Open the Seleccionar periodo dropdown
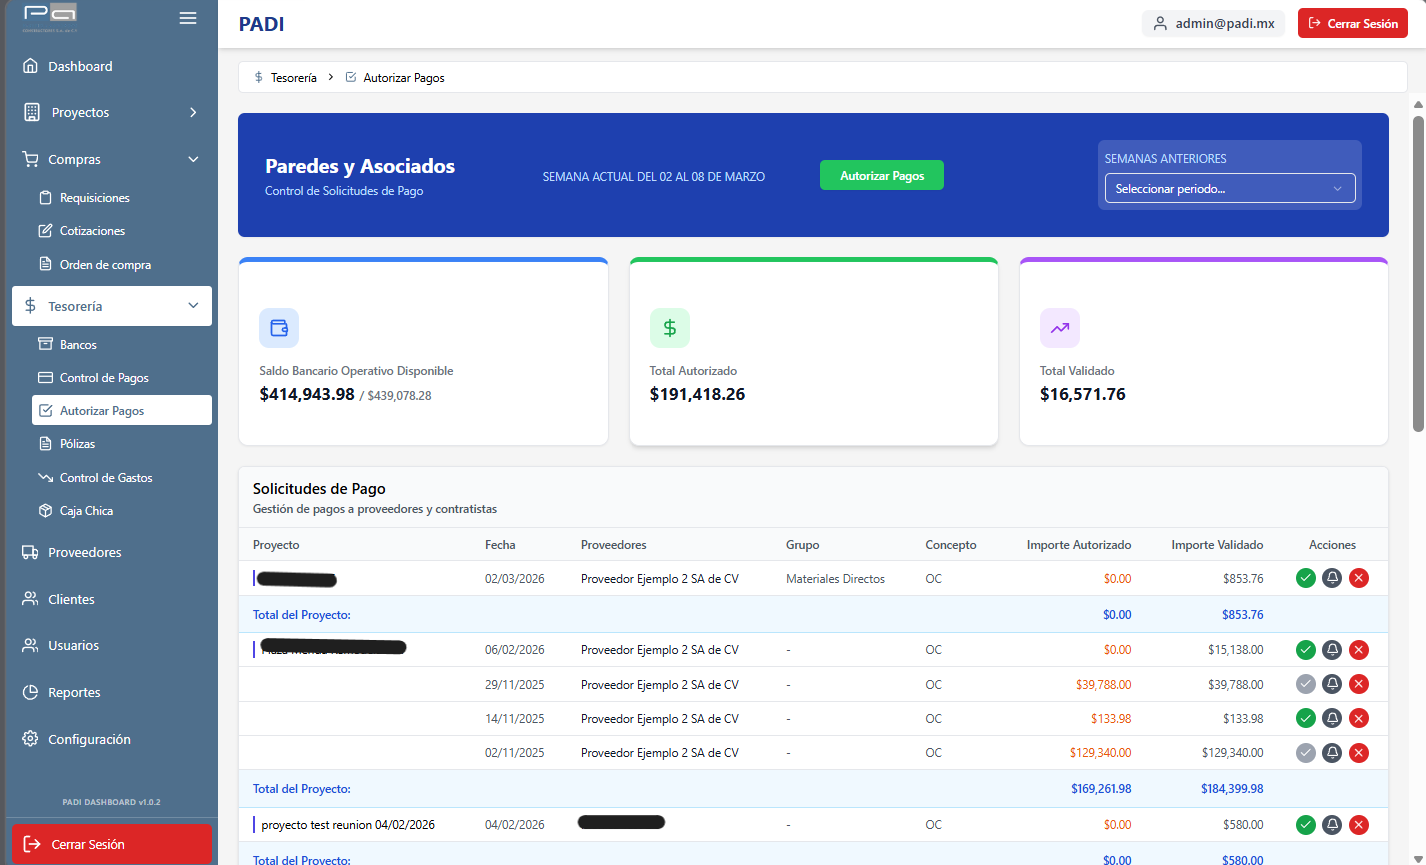1426x865 pixels. point(1229,188)
